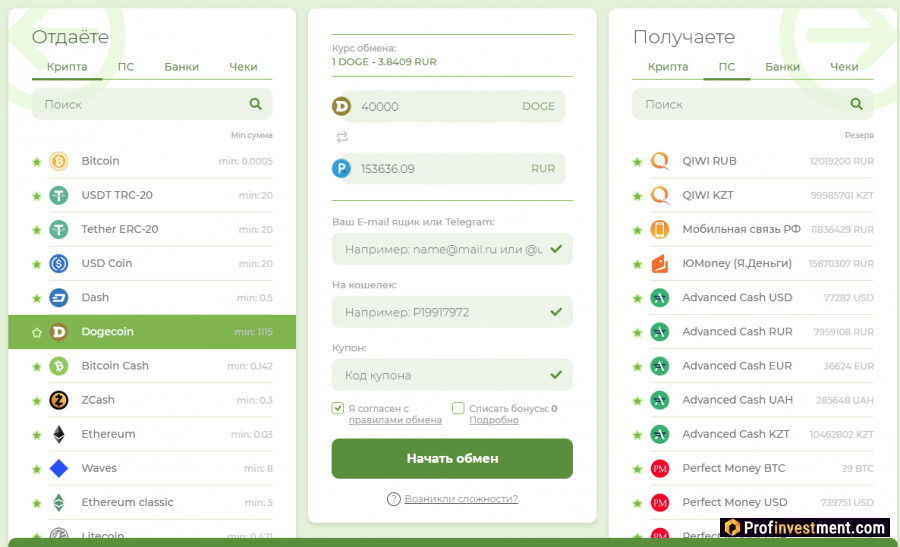
Task: Toggle favorite star next to Dogecoin
Action: coord(37,333)
